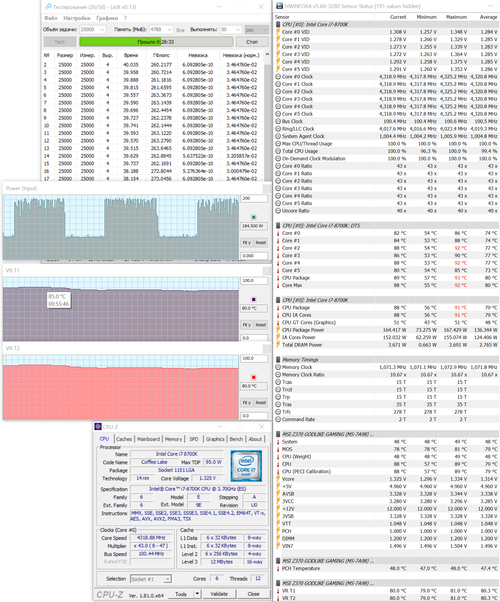Click the Power graph maximum field showing 200

click(254, 198)
